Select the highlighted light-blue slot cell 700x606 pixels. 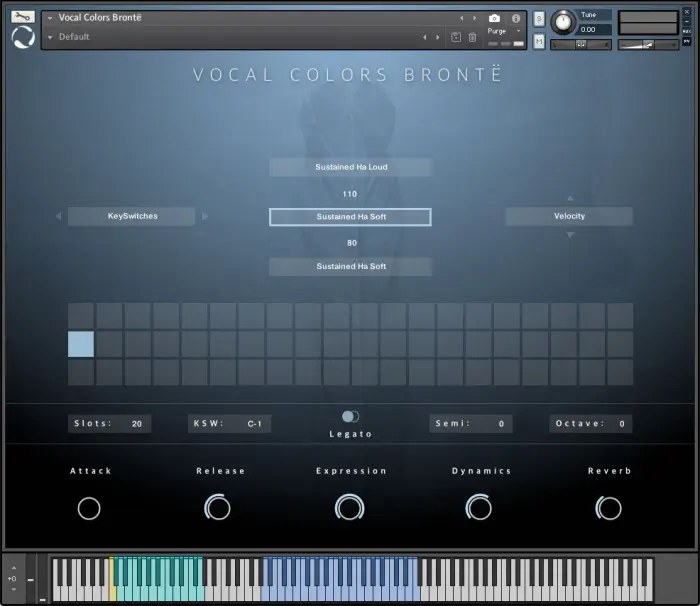click(x=81, y=344)
